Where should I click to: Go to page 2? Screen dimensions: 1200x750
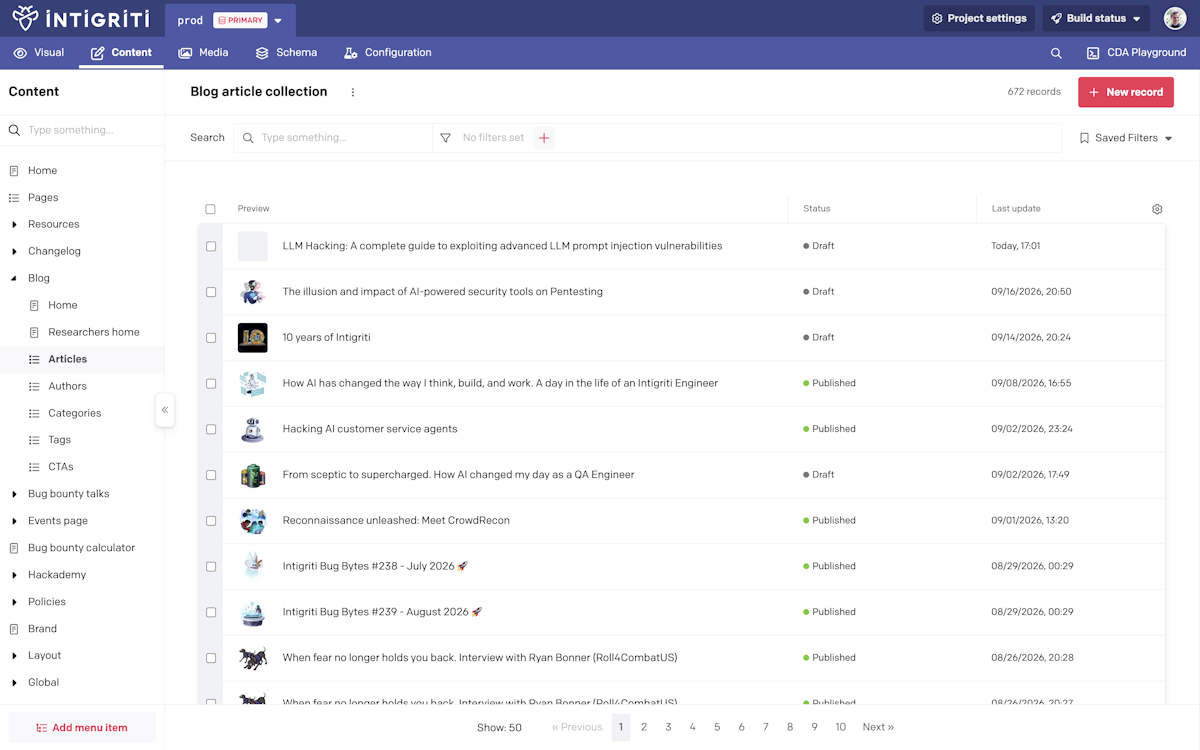point(644,727)
